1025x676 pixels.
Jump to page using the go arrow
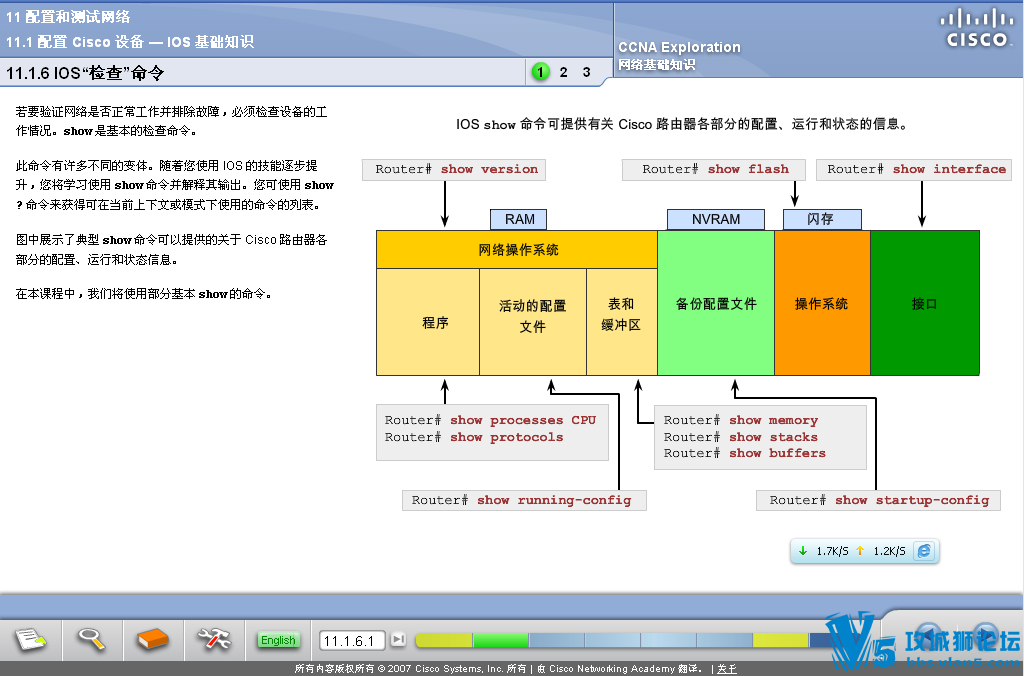[398, 639]
